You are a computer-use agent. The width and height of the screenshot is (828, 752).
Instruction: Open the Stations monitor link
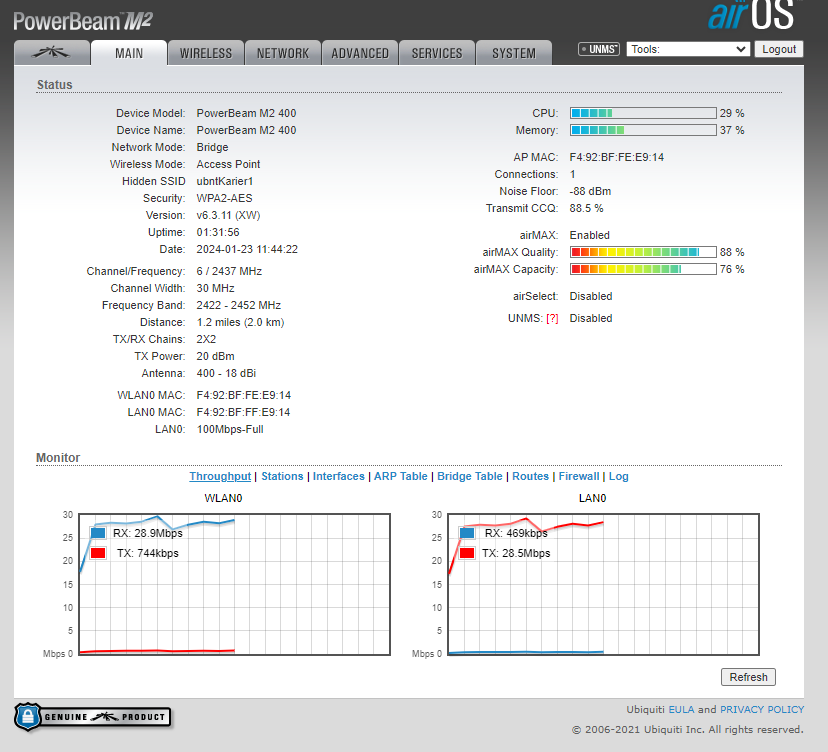click(283, 476)
